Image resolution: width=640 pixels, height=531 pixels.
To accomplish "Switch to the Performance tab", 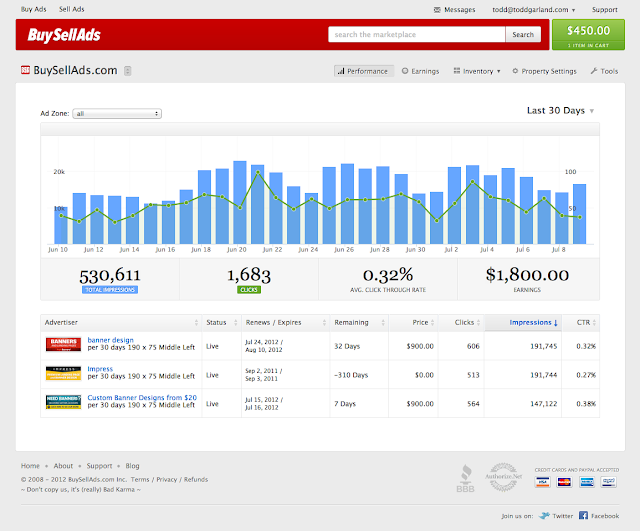I will point(364,71).
